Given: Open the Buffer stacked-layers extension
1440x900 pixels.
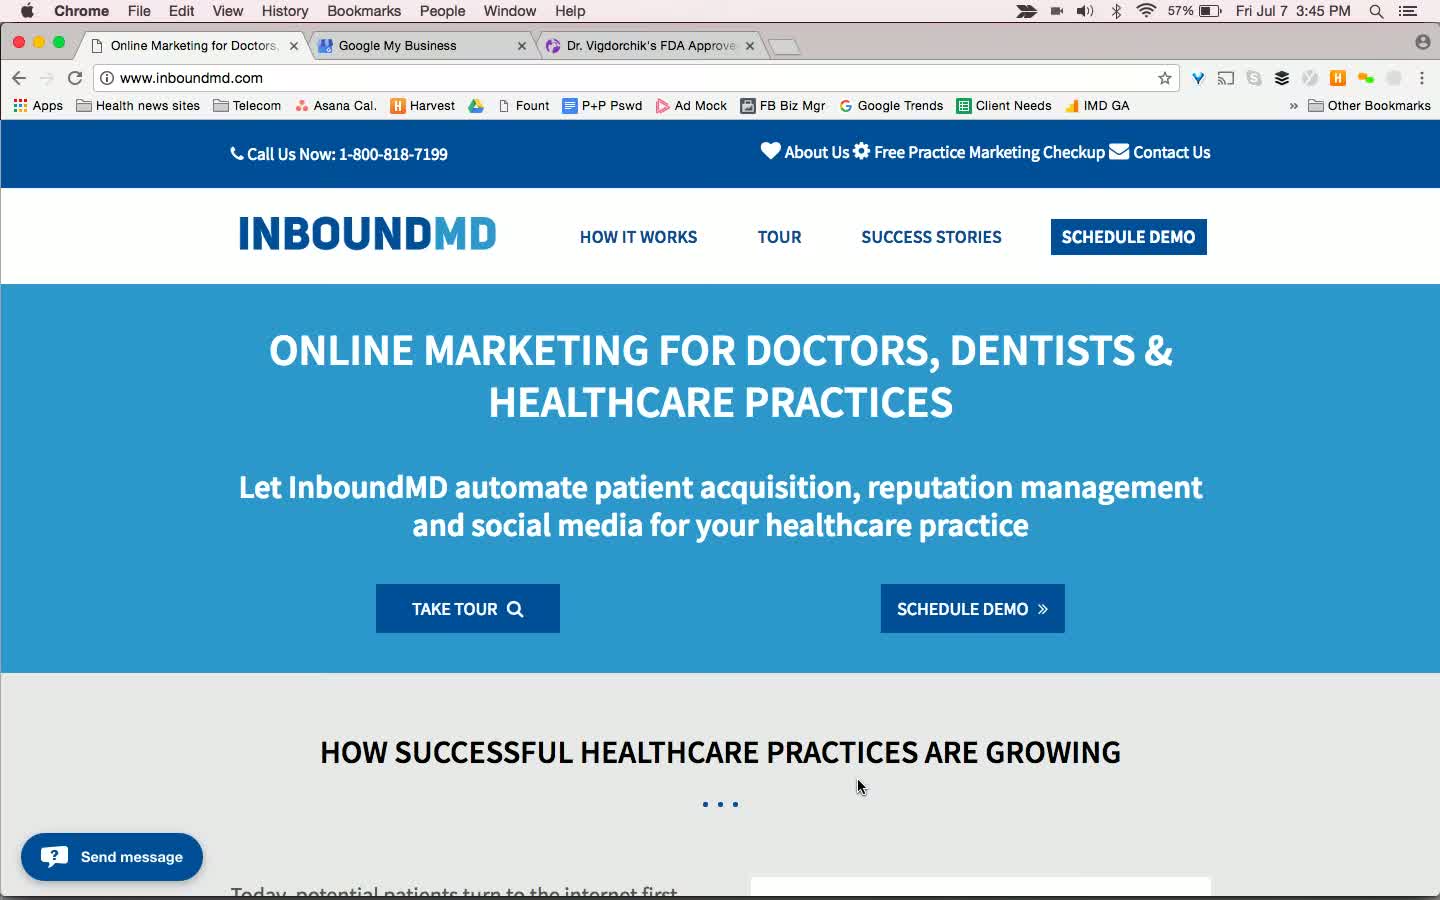Looking at the screenshot, I should [1282, 78].
